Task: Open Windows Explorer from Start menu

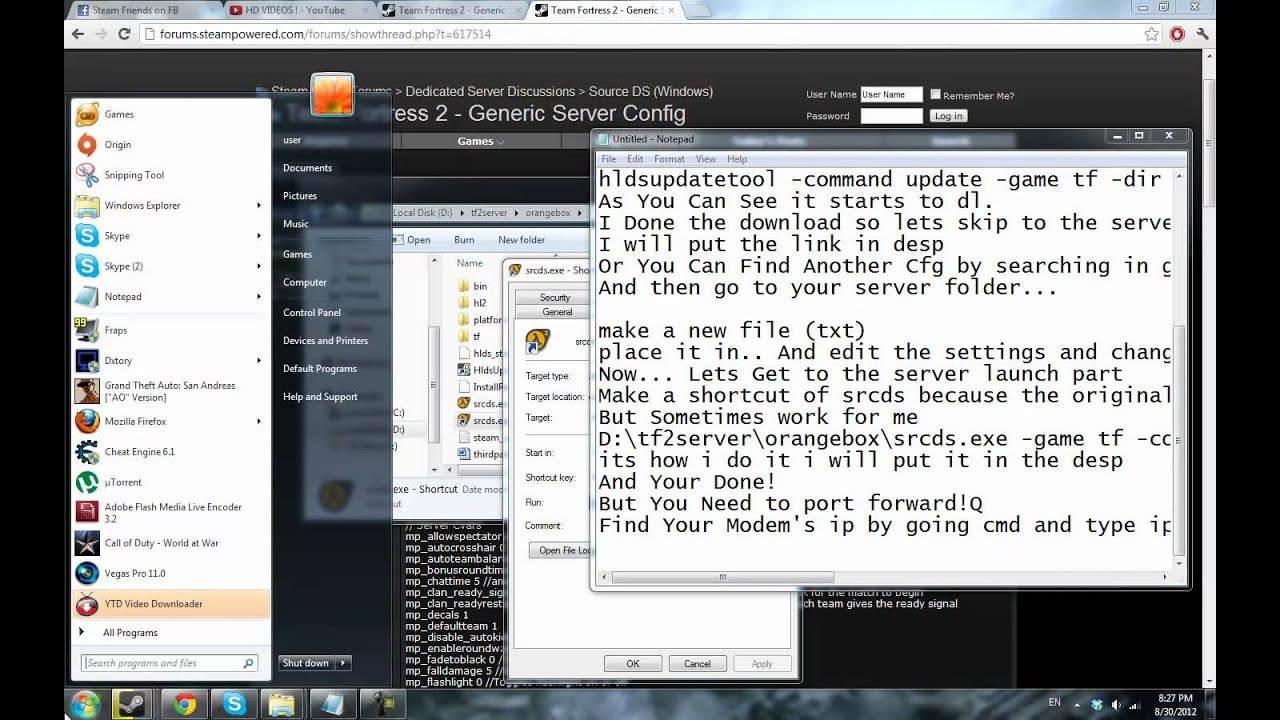Action: point(171,205)
